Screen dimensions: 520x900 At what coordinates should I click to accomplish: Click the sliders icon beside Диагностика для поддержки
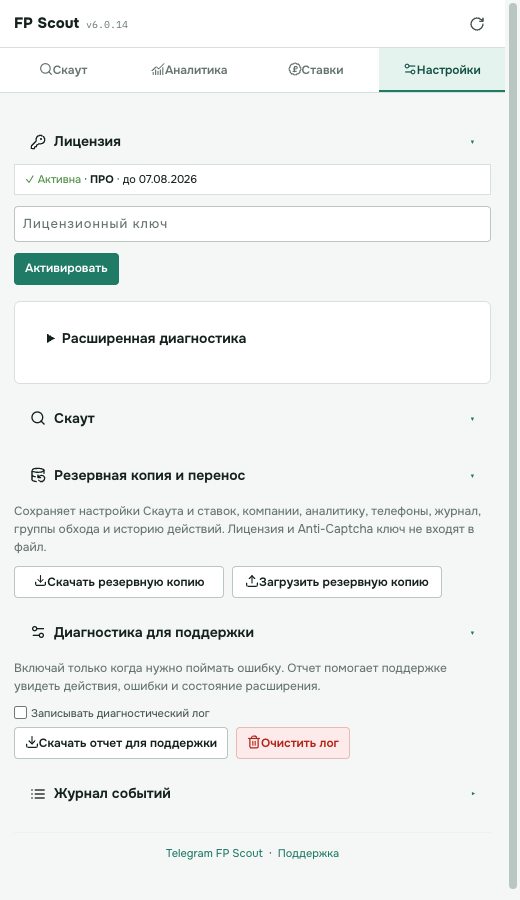pyautogui.click(x=38, y=633)
